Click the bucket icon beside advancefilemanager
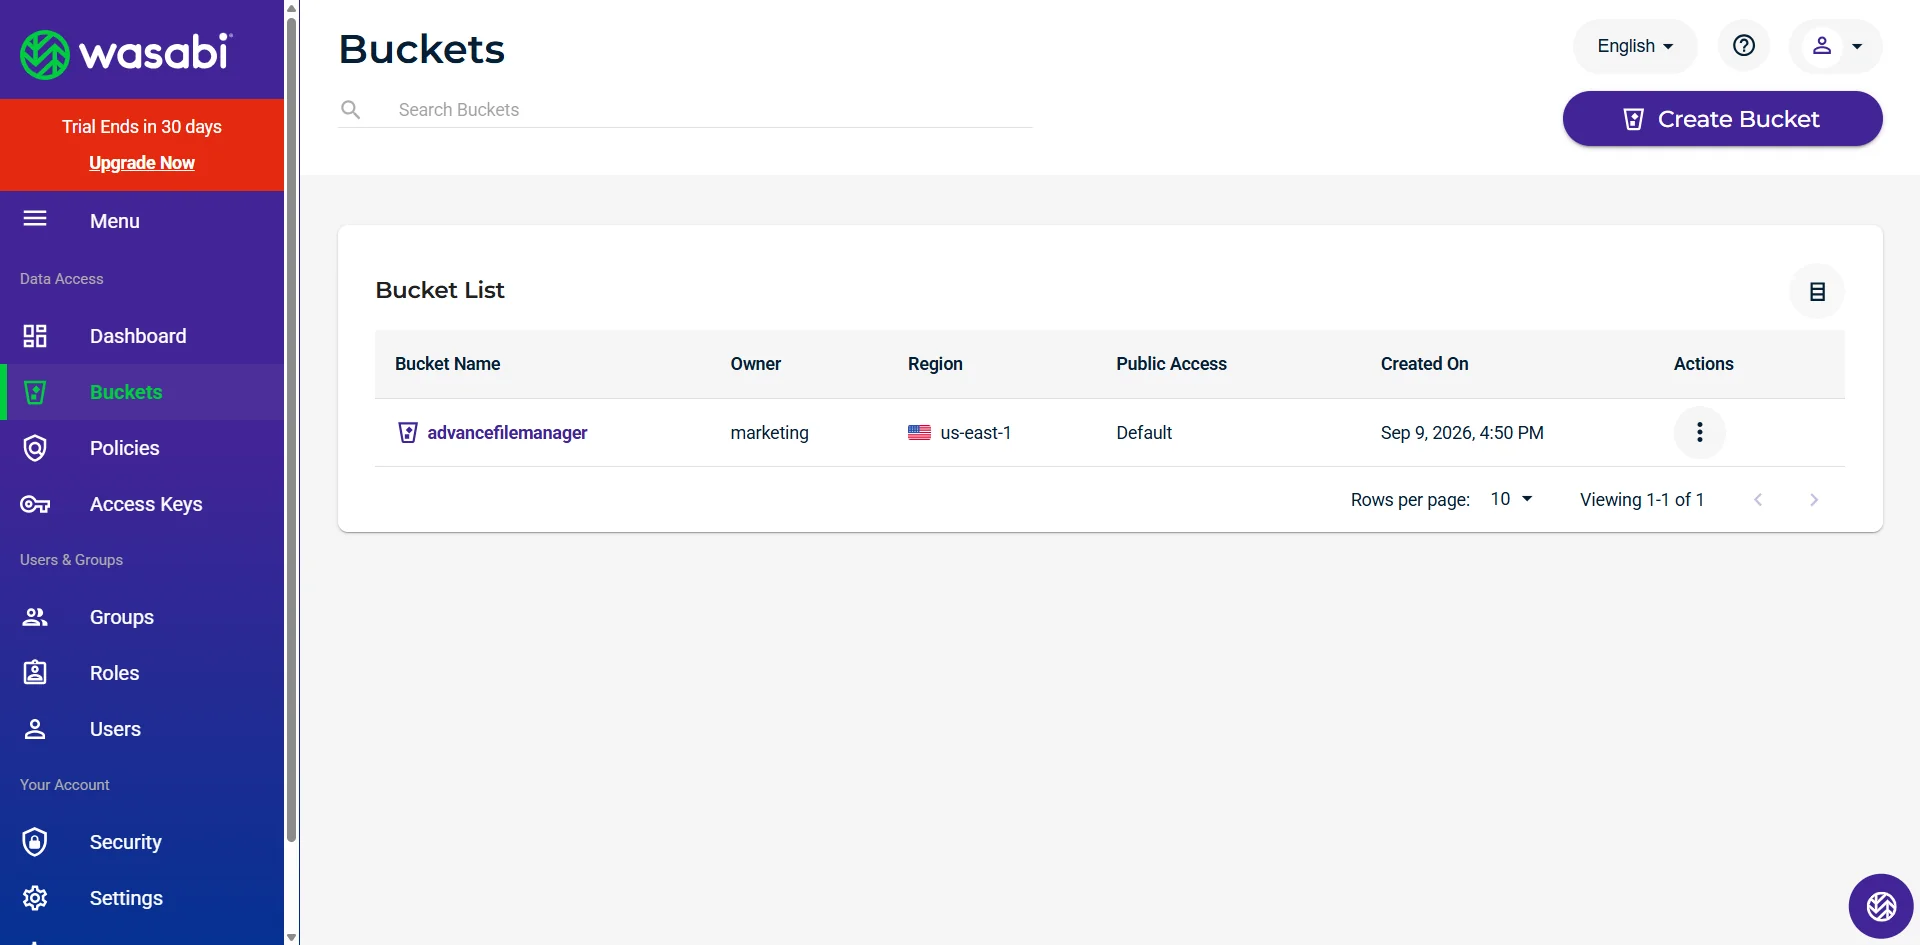The image size is (1920, 945). point(408,432)
